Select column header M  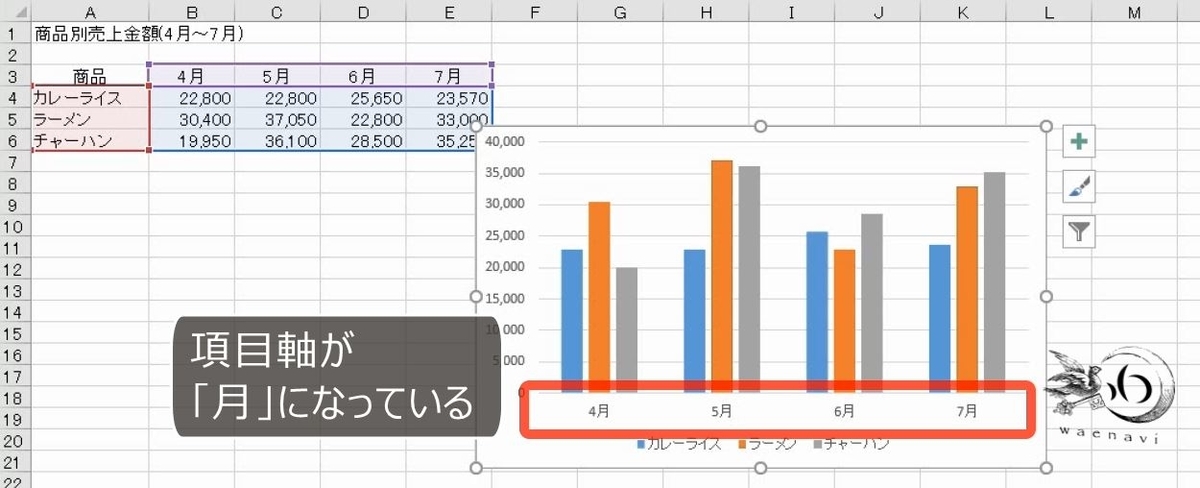pyautogui.click(x=1134, y=11)
